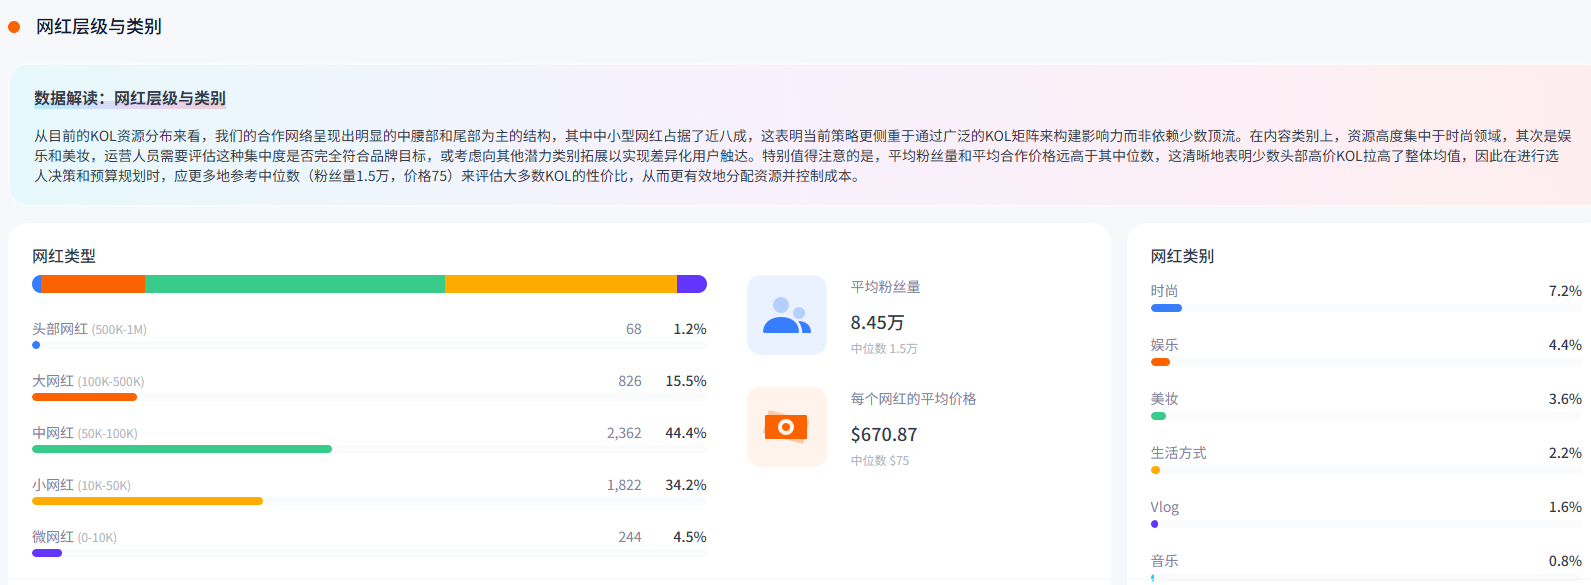Click the 4.5% percentage
Viewport: 1591px width, 585px height.
[690, 537]
